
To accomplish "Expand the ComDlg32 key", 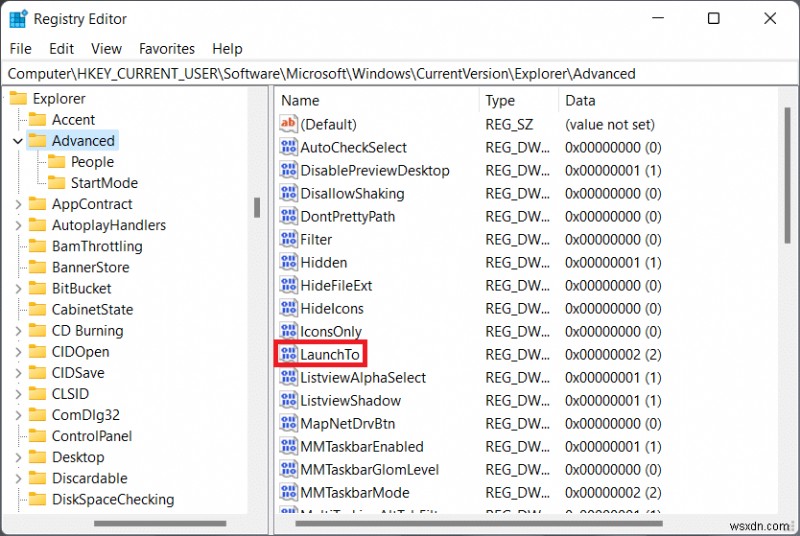I will [18, 415].
